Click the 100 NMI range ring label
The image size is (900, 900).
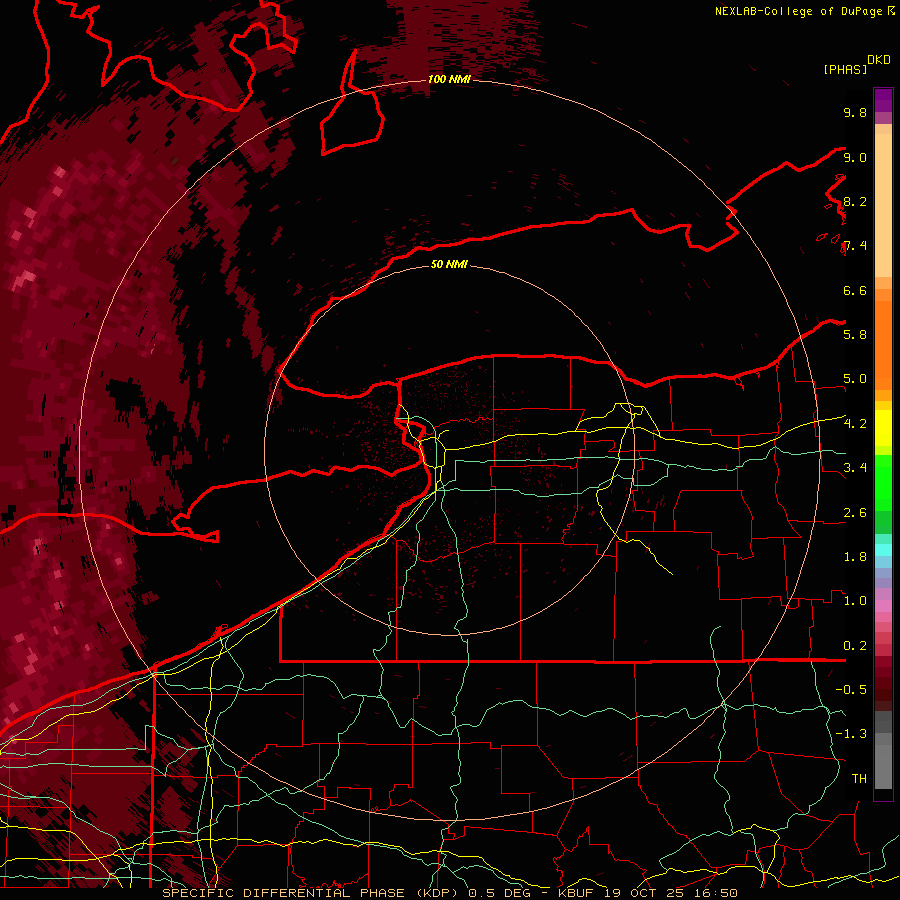[449, 79]
